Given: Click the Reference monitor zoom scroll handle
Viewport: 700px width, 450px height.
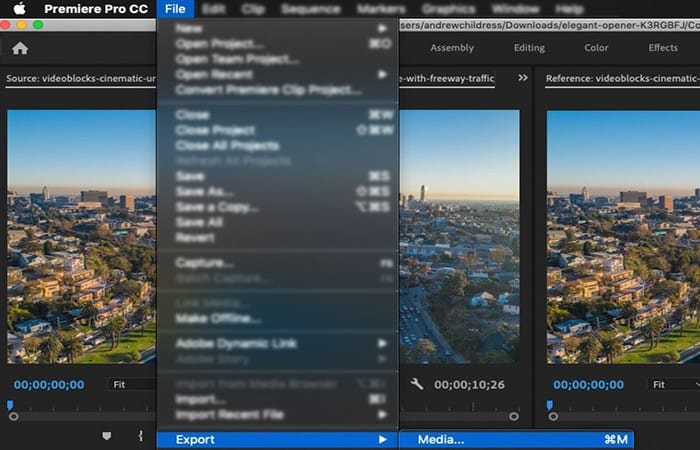Looking at the screenshot, I should (554, 417).
